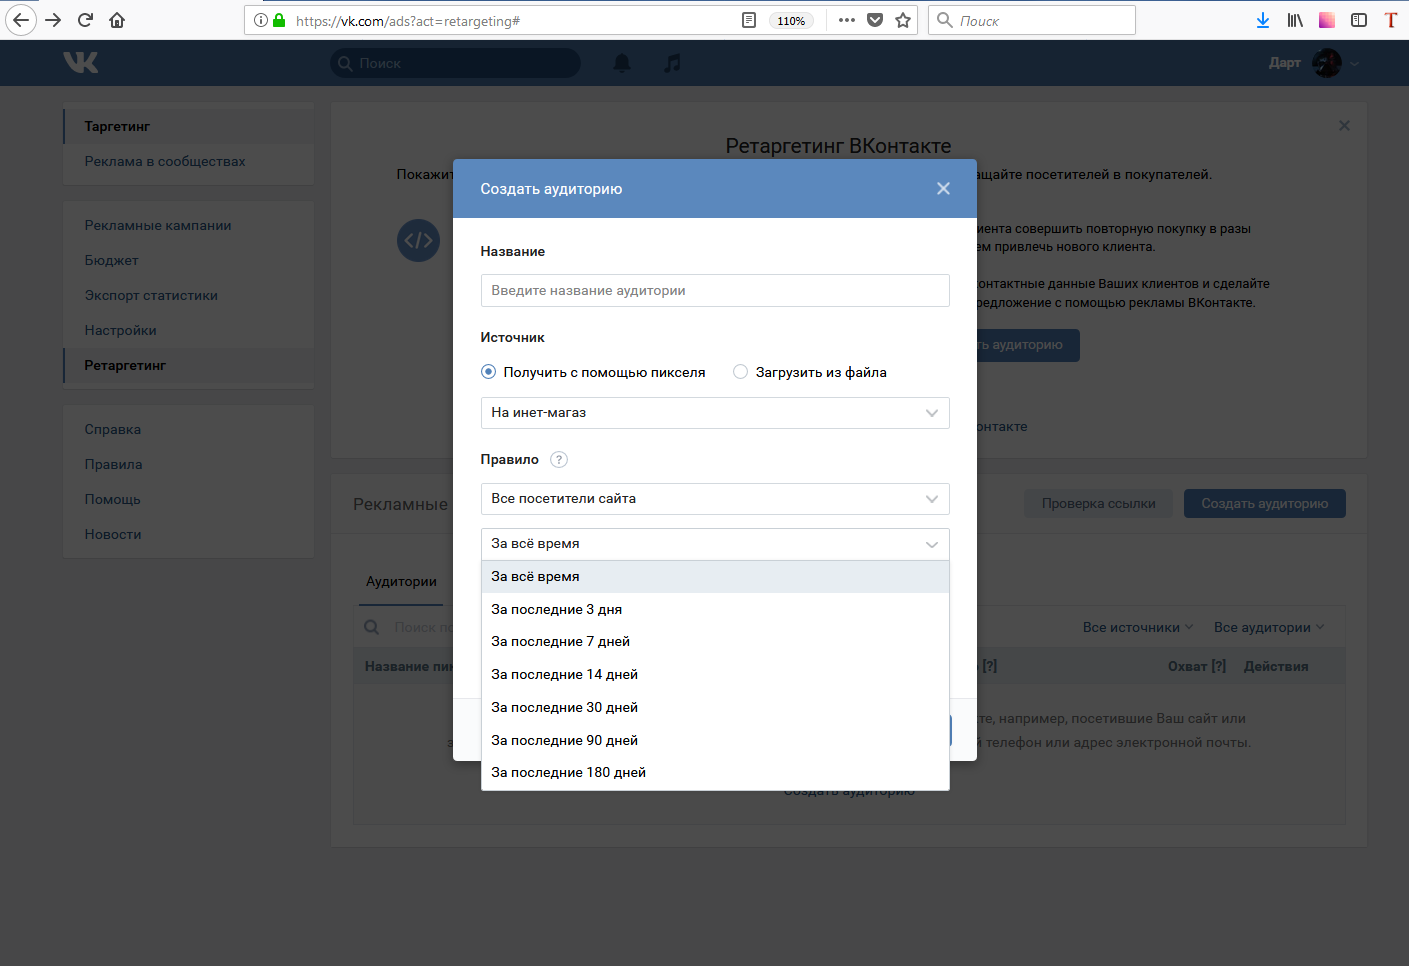Go forward with the browser forward arrow
Viewport: 1409px width, 966px height.
54,20
